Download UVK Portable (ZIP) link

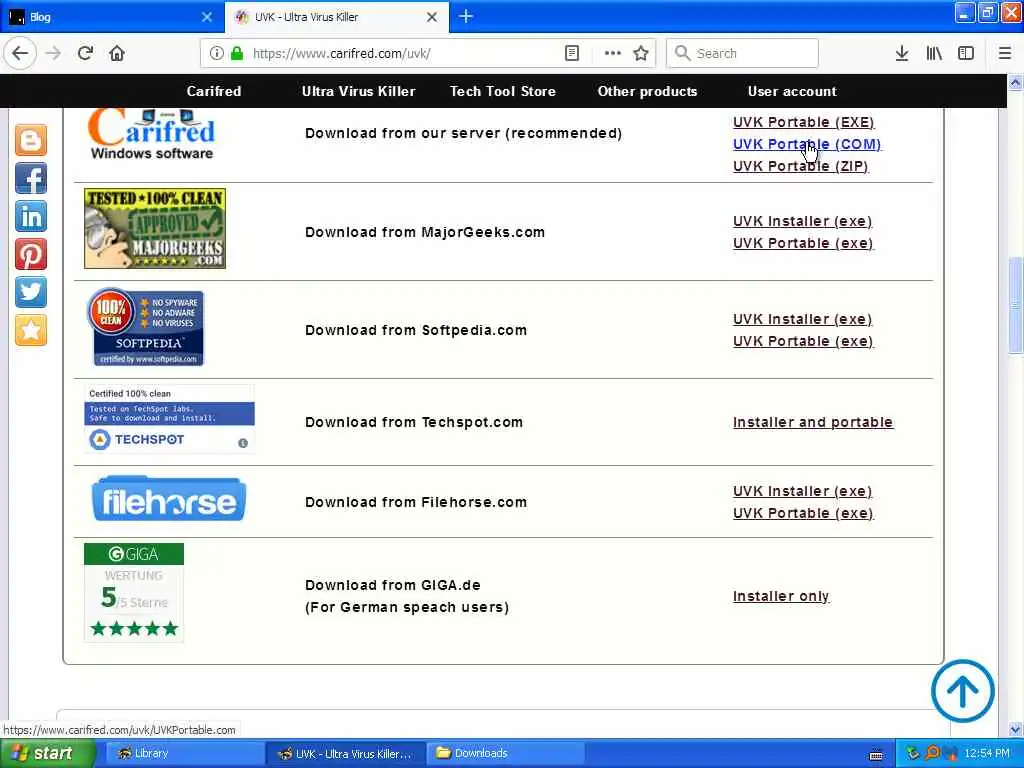pos(801,167)
